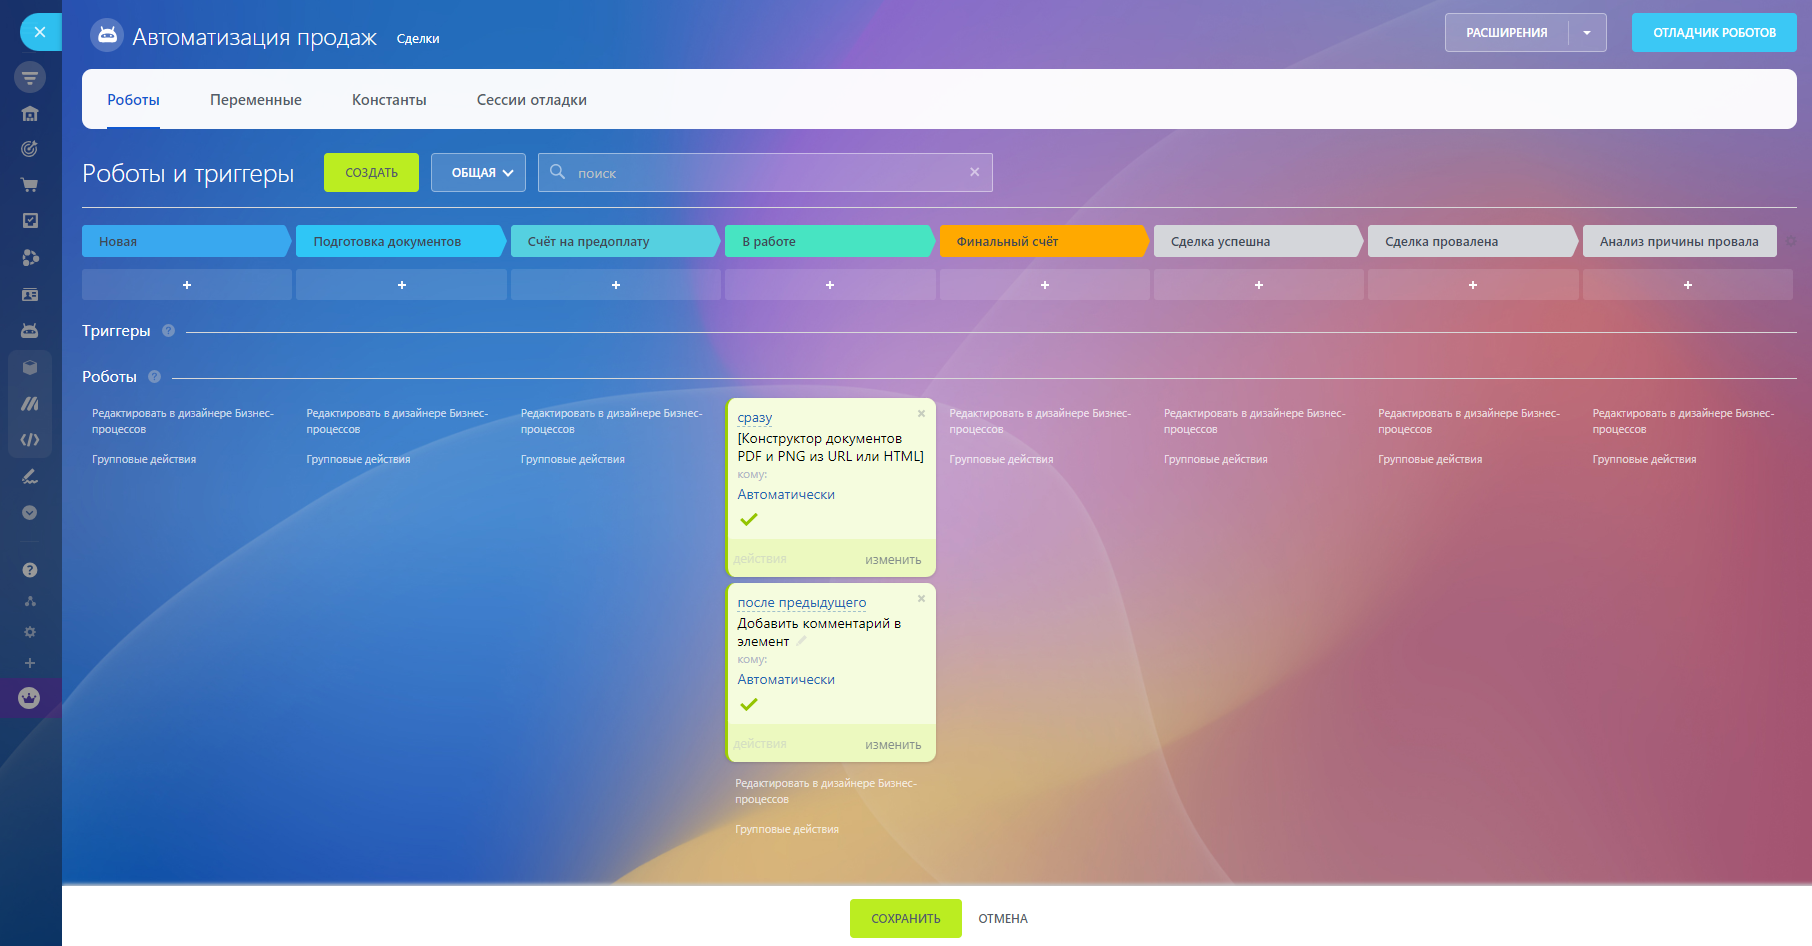1812x946 pixels.
Task: Click the В работе stage header
Action: [x=830, y=241]
